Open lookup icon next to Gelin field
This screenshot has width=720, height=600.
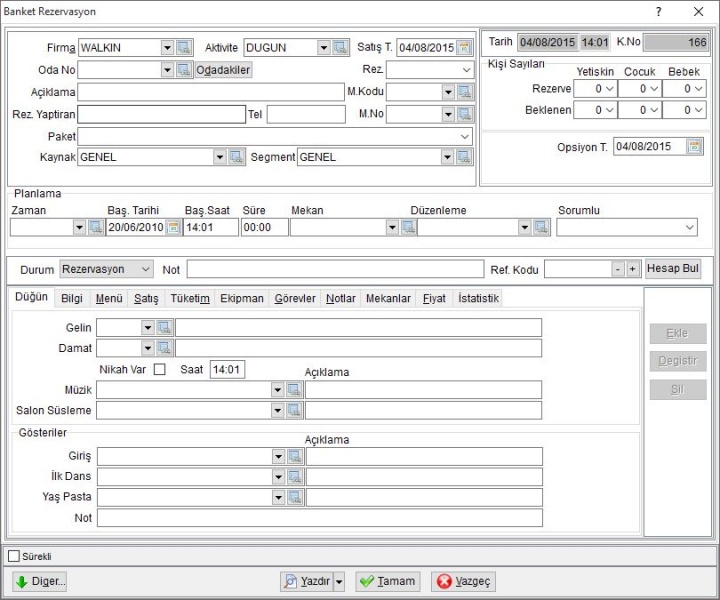164,328
